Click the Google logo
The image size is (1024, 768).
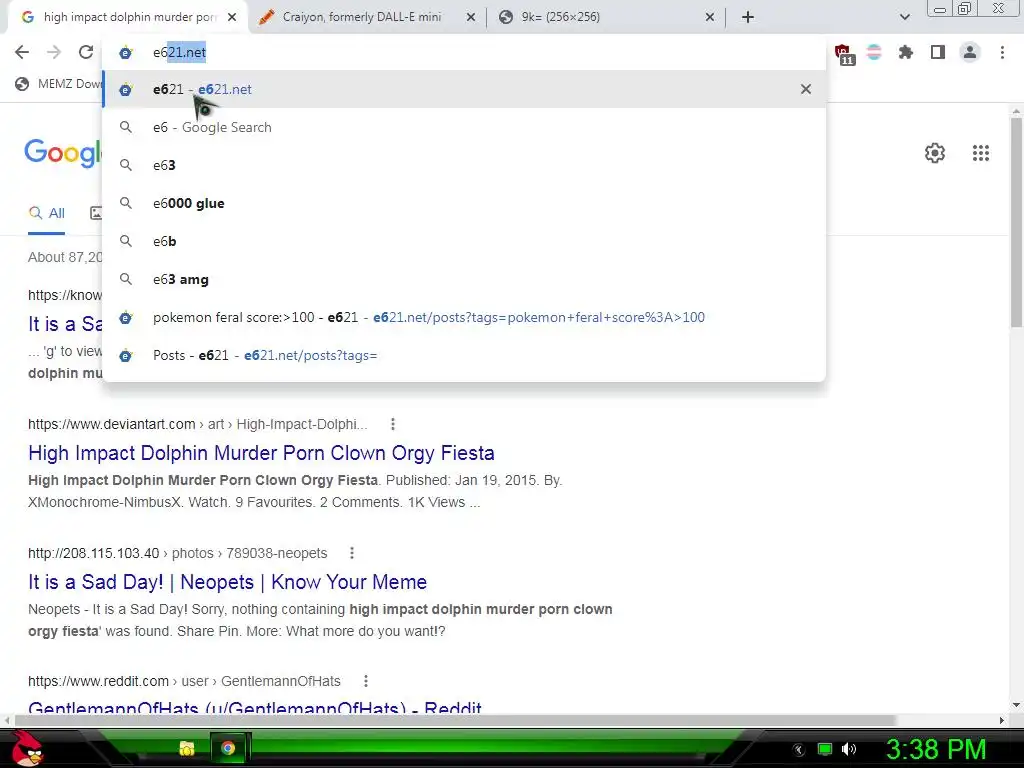coord(63,153)
